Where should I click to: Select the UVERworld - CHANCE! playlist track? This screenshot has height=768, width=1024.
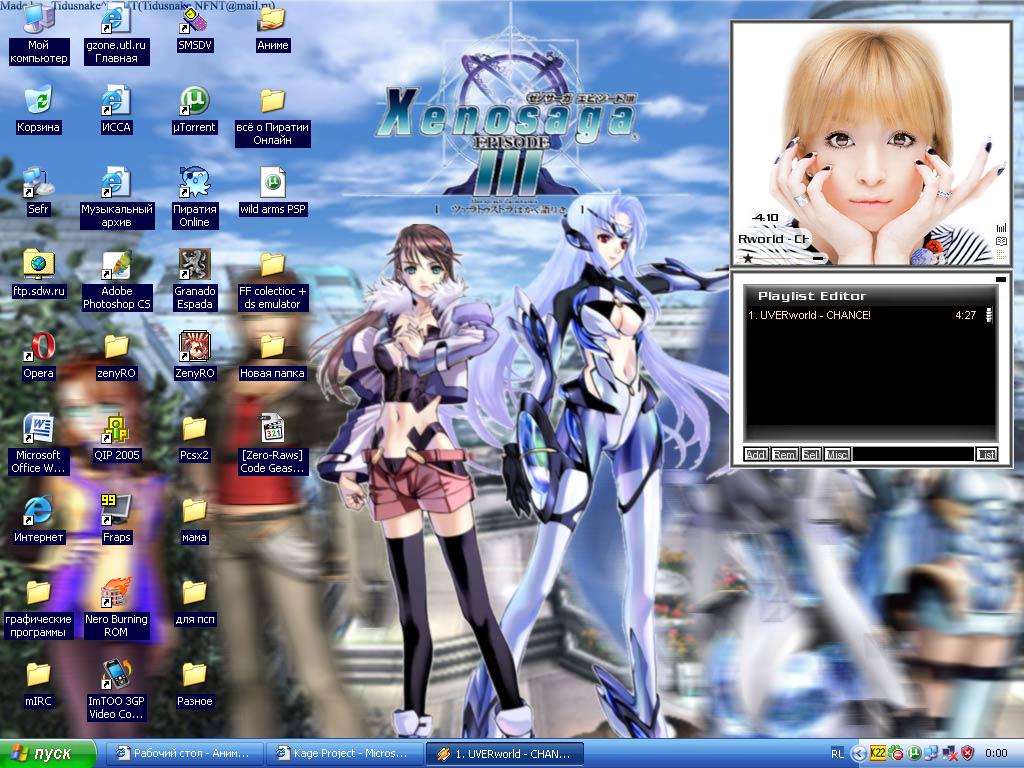(x=862, y=315)
